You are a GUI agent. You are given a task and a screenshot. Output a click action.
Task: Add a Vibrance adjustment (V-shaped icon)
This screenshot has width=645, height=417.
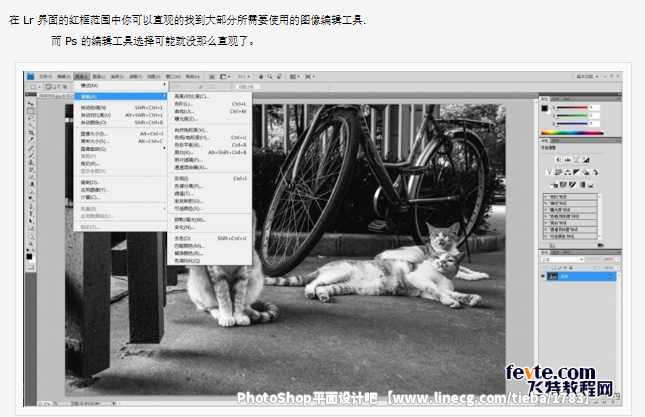click(x=549, y=172)
